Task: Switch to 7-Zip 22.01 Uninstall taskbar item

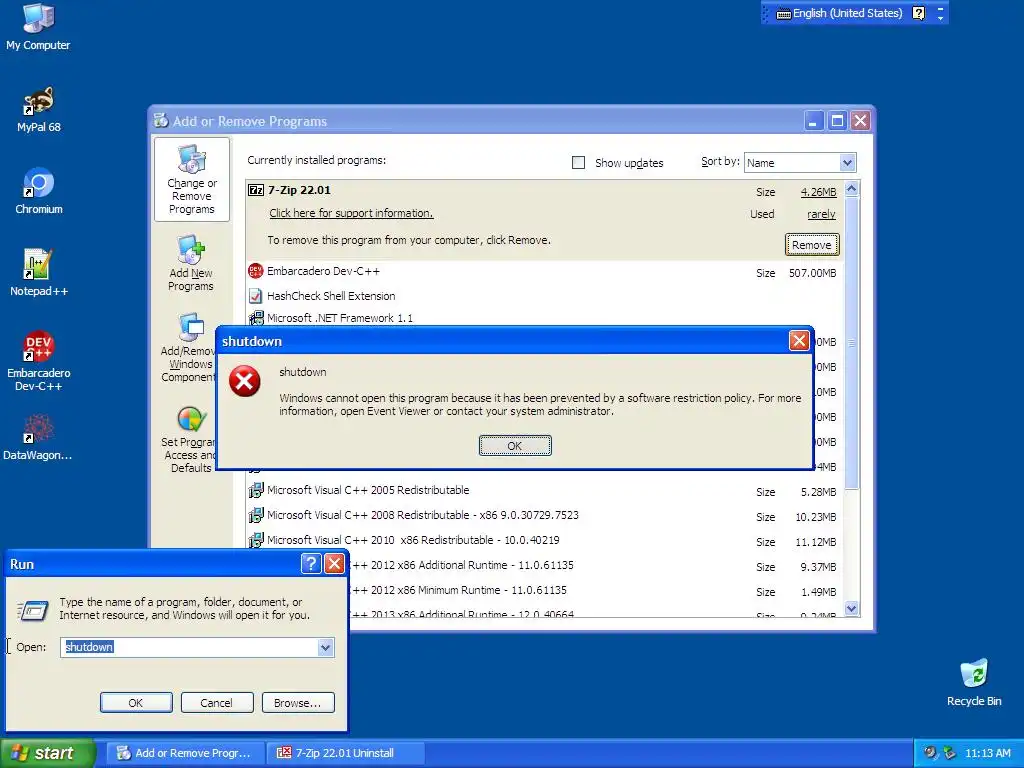Action: (346, 753)
